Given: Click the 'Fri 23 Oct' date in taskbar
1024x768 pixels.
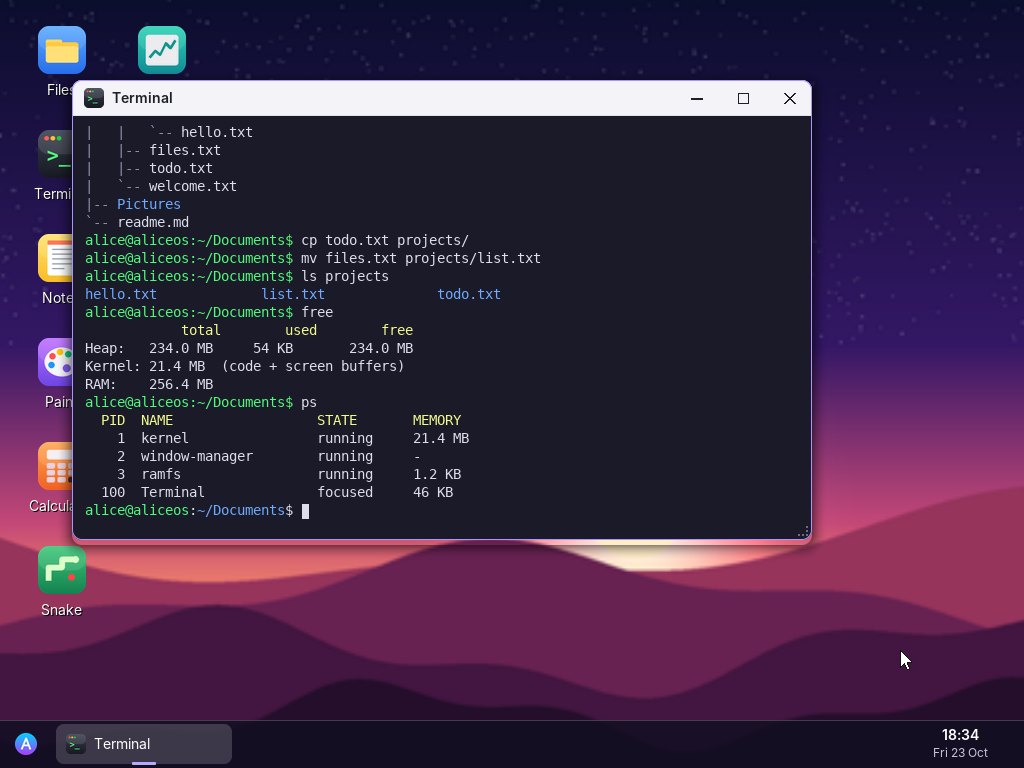Looking at the screenshot, I should tap(960, 753).
